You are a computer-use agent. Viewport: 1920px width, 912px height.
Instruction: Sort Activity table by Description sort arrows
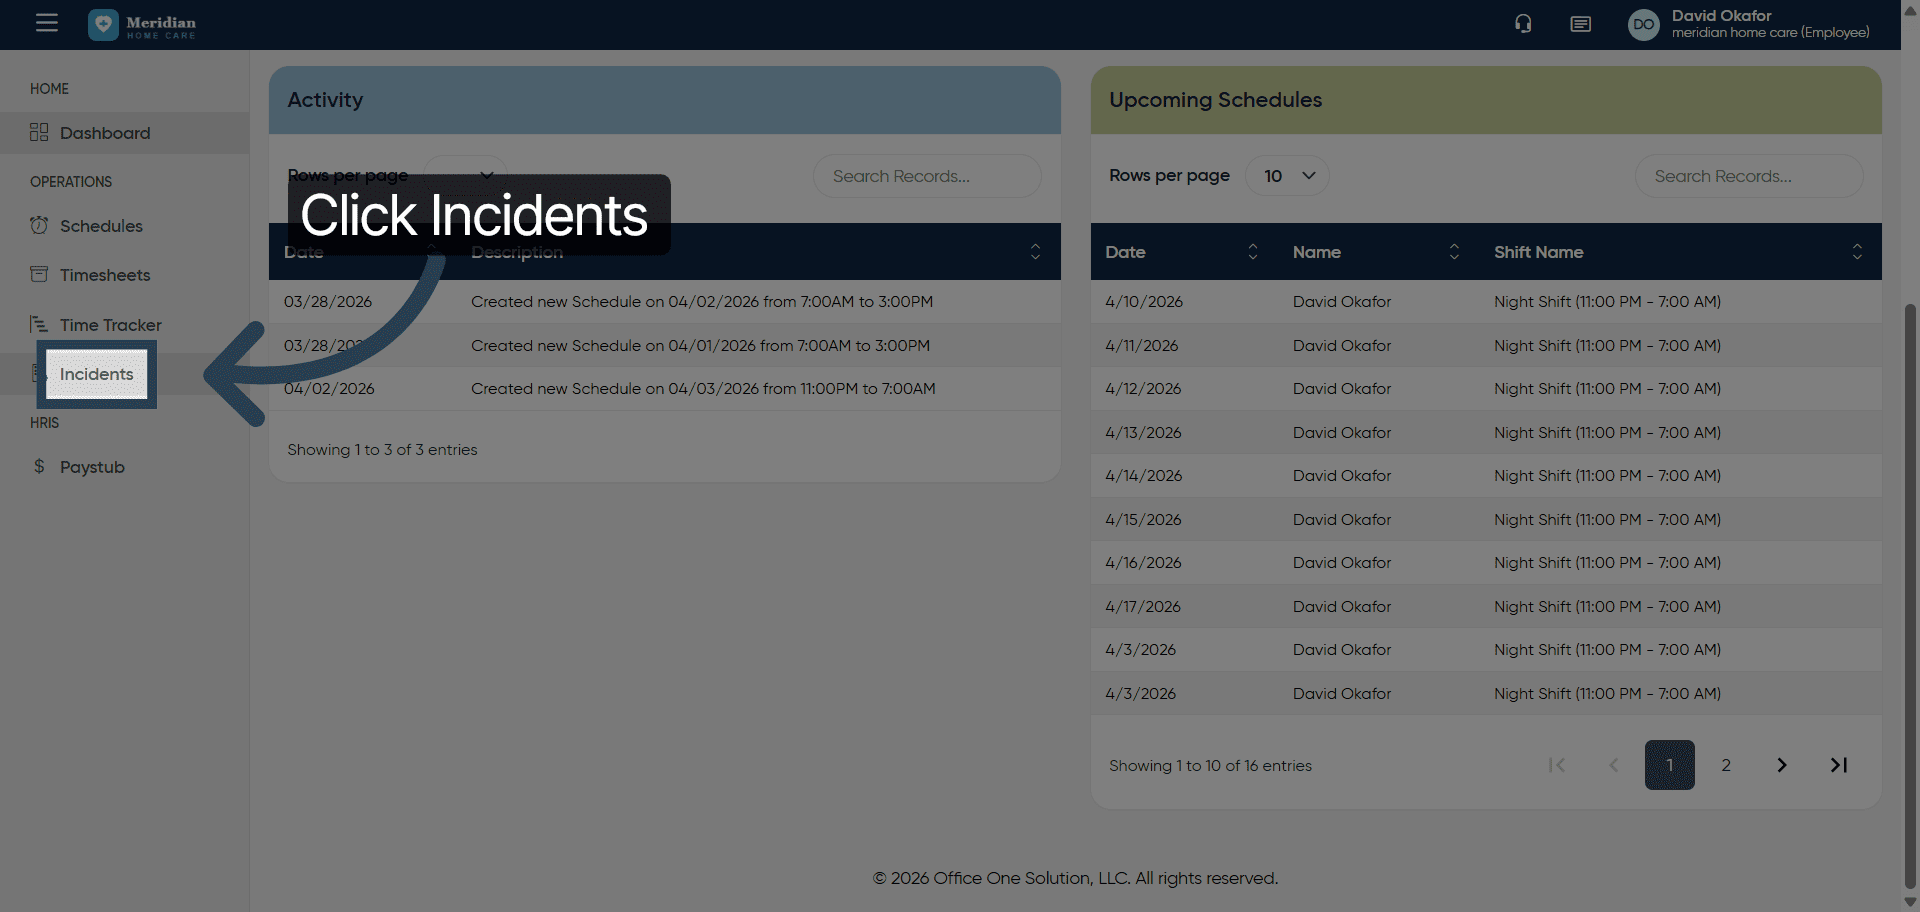(x=1035, y=252)
